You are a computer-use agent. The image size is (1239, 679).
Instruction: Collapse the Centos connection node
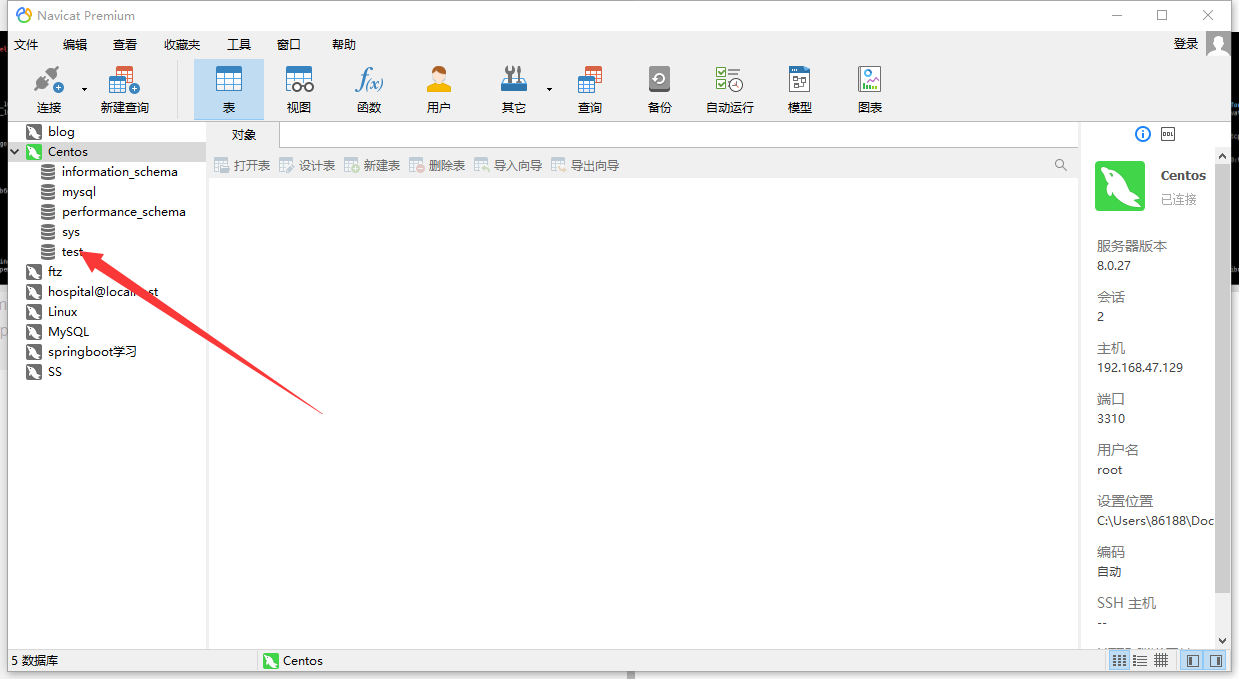(15, 152)
